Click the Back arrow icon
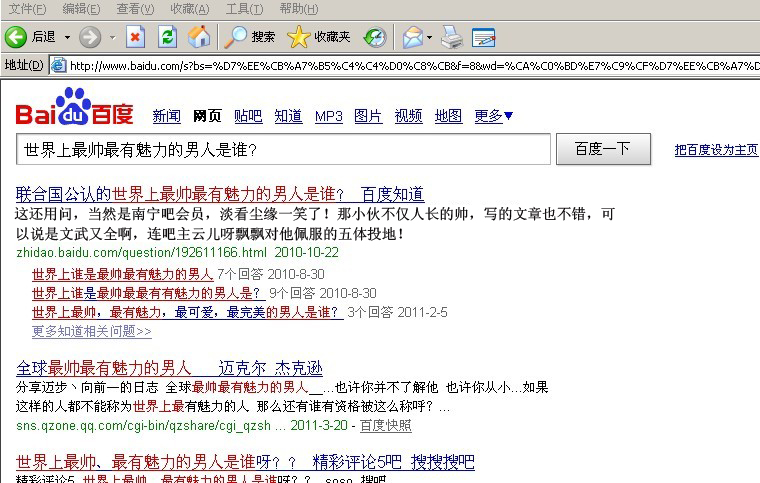This screenshot has height=483, width=760. (x=16, y=37)
